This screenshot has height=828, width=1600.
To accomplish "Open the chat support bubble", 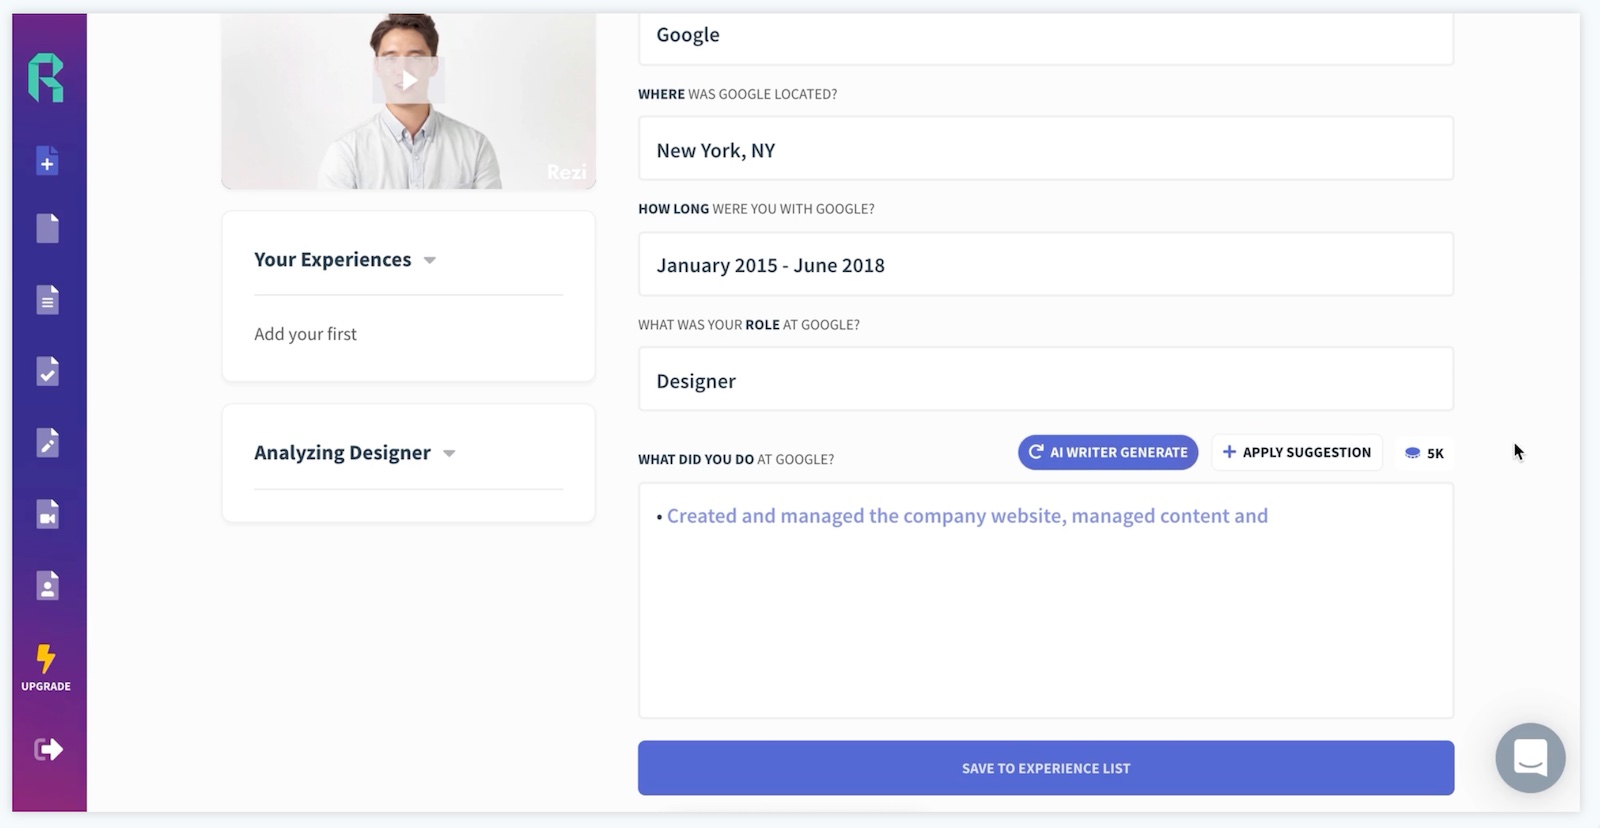I will 1530,757.
